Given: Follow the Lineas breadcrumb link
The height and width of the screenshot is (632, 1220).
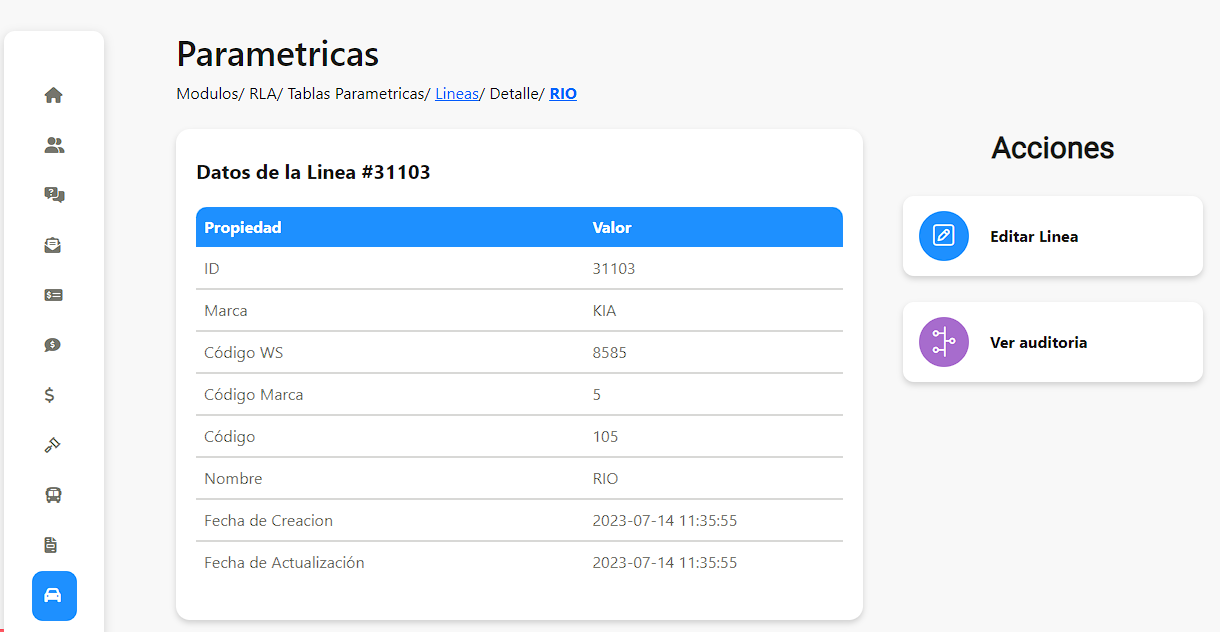Looking at the screenshot, I should point(456,94).
